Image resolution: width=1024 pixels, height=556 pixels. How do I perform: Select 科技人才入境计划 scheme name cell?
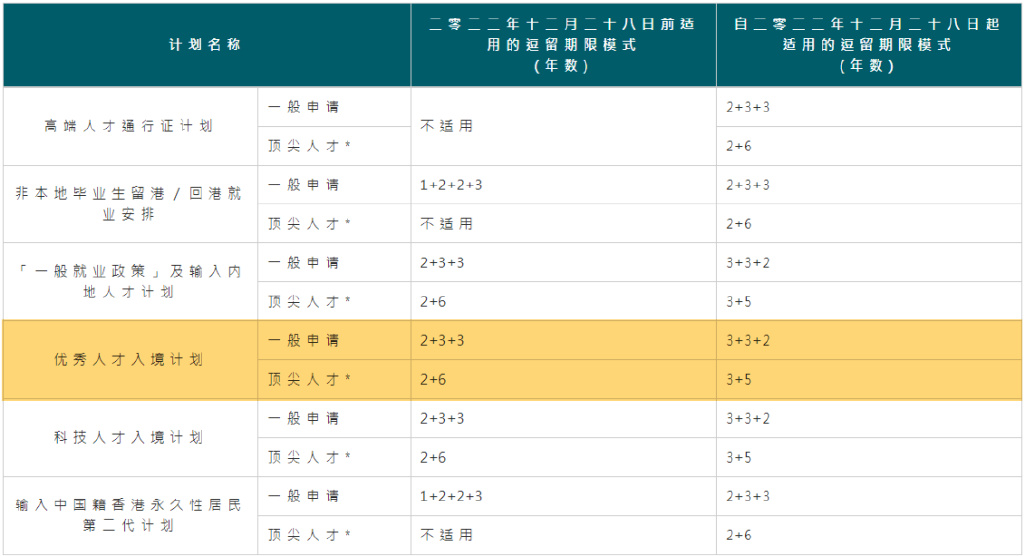tap(129, 437)
